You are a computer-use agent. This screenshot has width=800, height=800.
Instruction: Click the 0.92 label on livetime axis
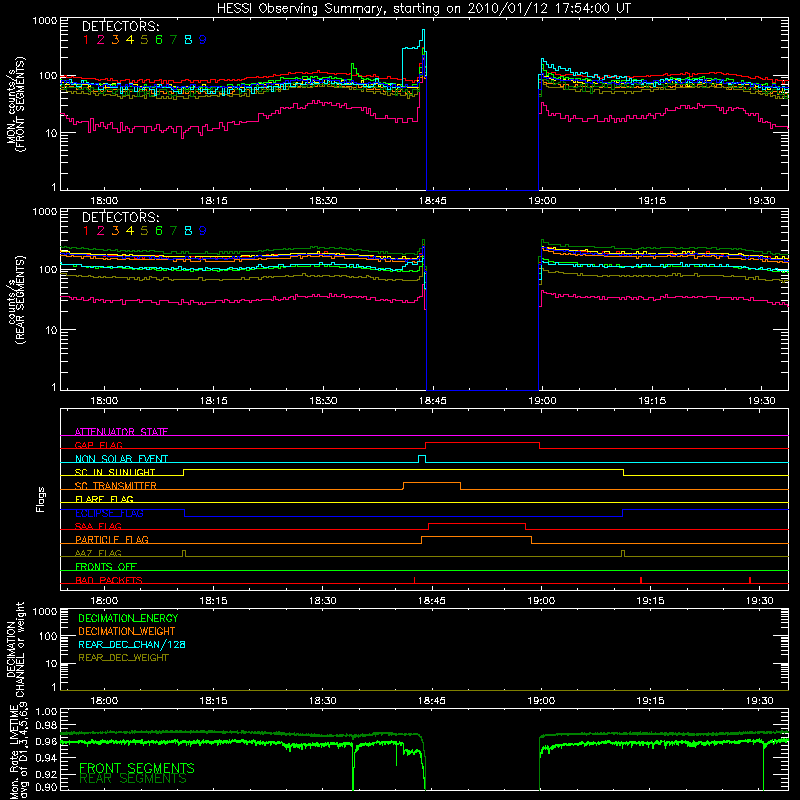click(46, 774)
